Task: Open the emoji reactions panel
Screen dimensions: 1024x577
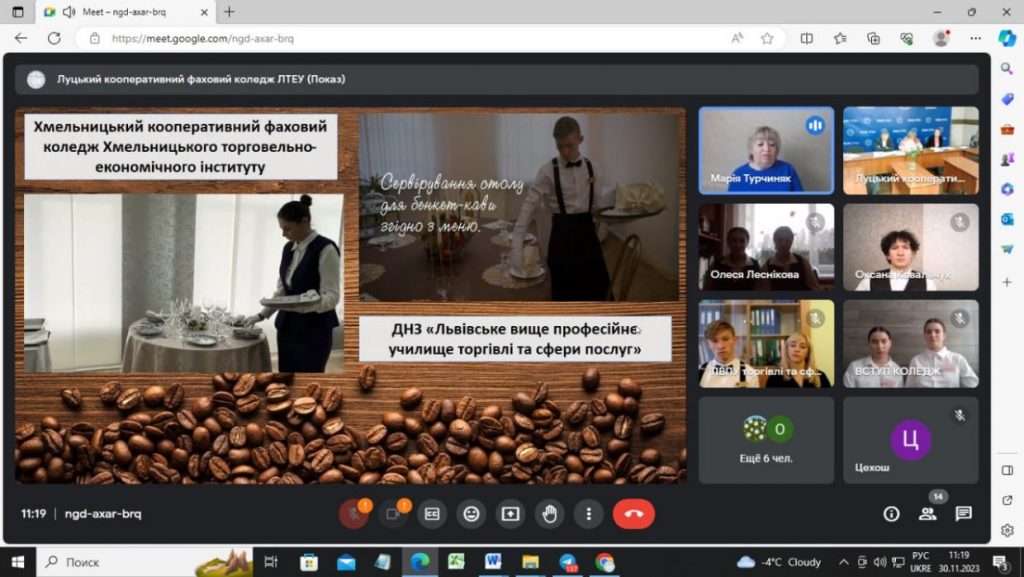Action: coord(471,513)
